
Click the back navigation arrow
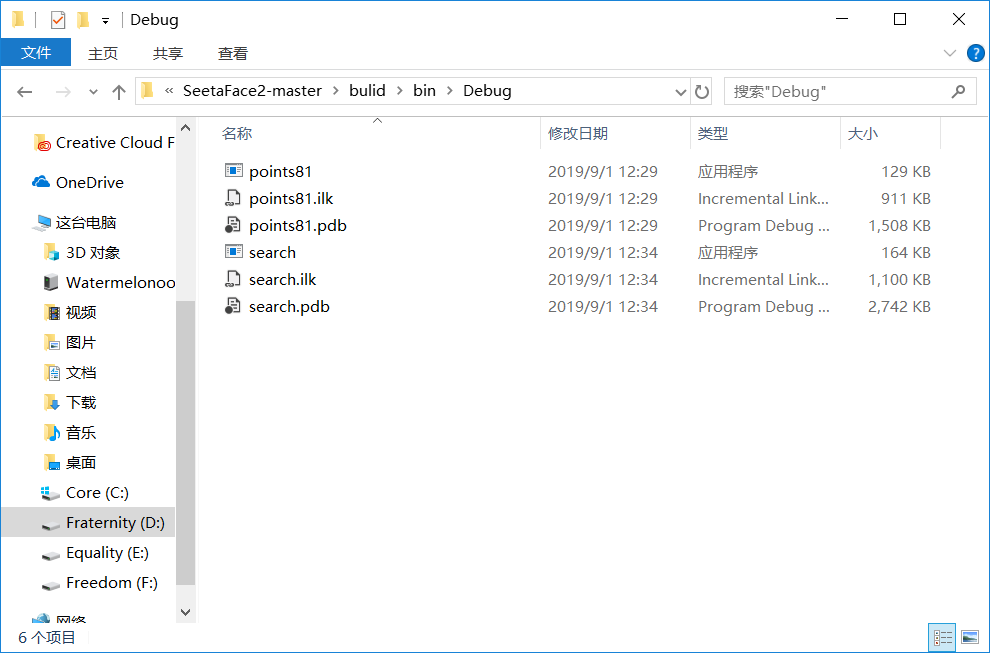24,91
